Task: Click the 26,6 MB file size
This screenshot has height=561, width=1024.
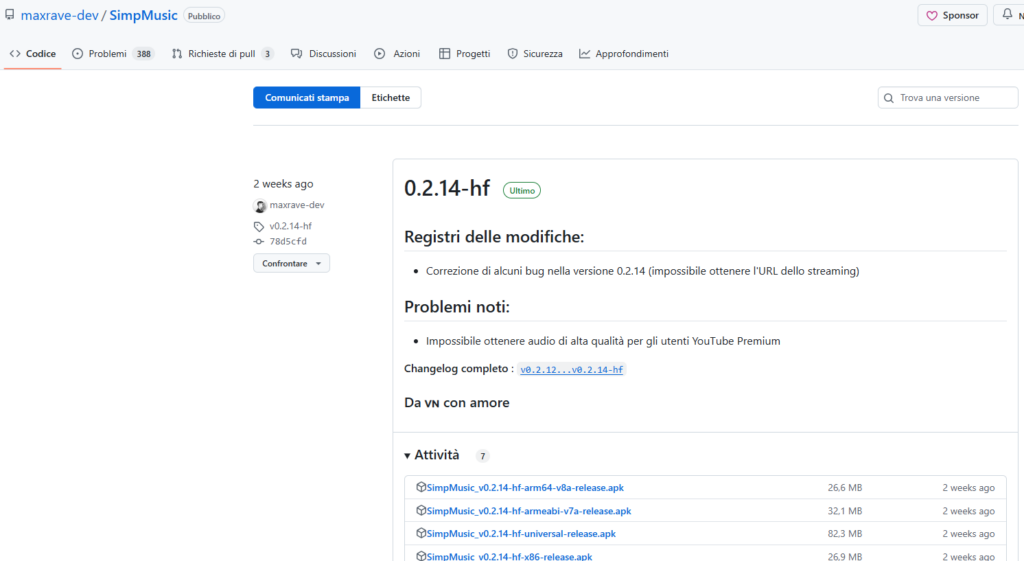Action: pyautogui.click(x=845, y=488)
